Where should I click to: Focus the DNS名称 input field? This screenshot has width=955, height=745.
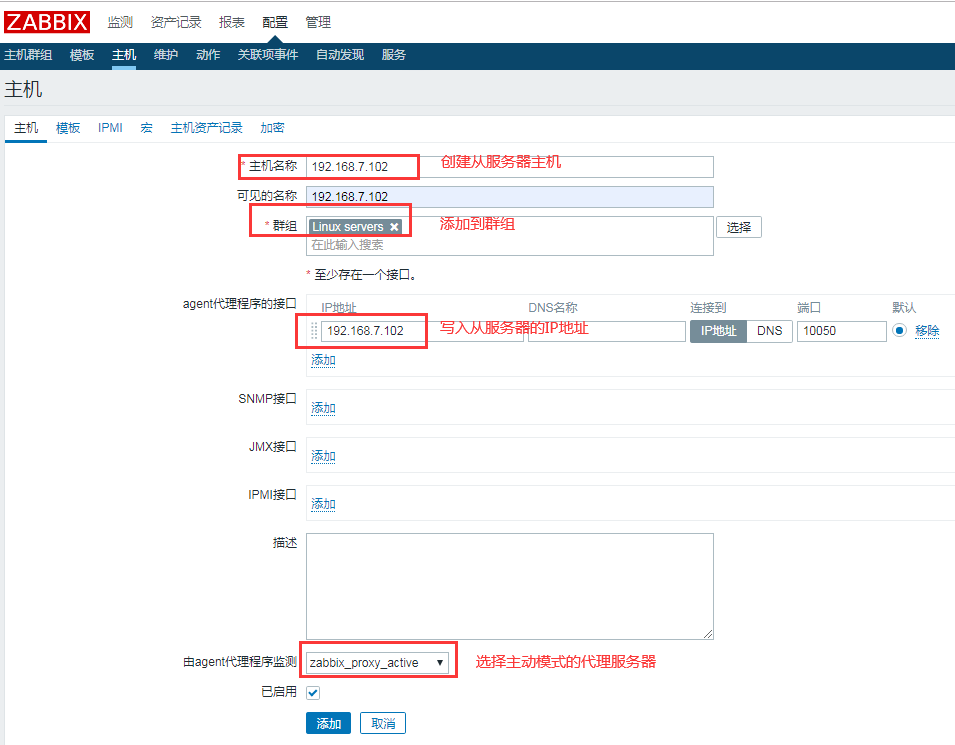coord(607,331)
